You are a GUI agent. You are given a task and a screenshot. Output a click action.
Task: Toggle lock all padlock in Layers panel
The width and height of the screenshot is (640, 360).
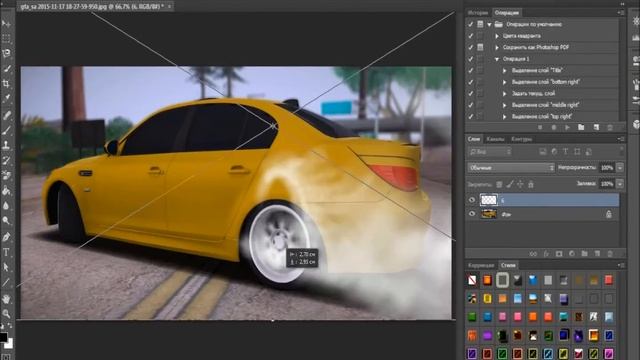(x=531, y=184)
